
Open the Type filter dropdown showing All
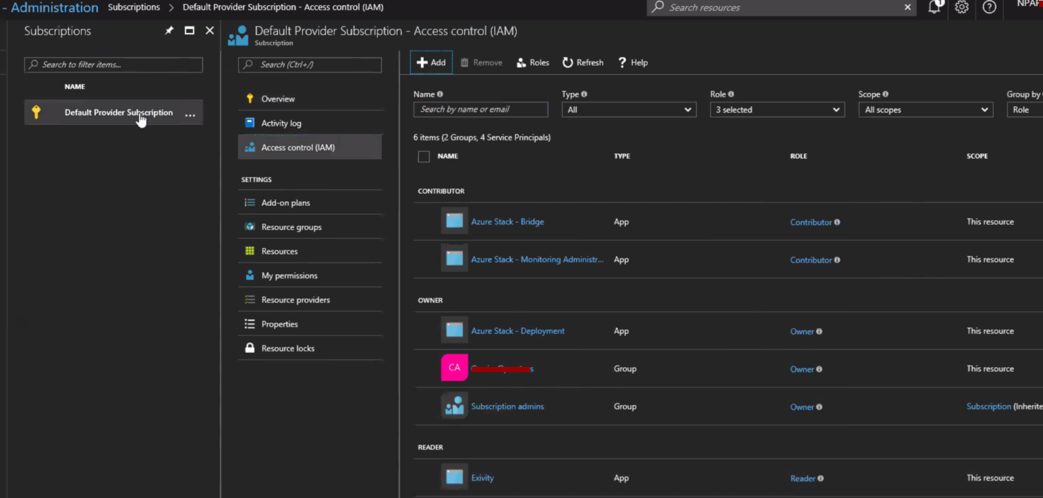coord(629,110)
